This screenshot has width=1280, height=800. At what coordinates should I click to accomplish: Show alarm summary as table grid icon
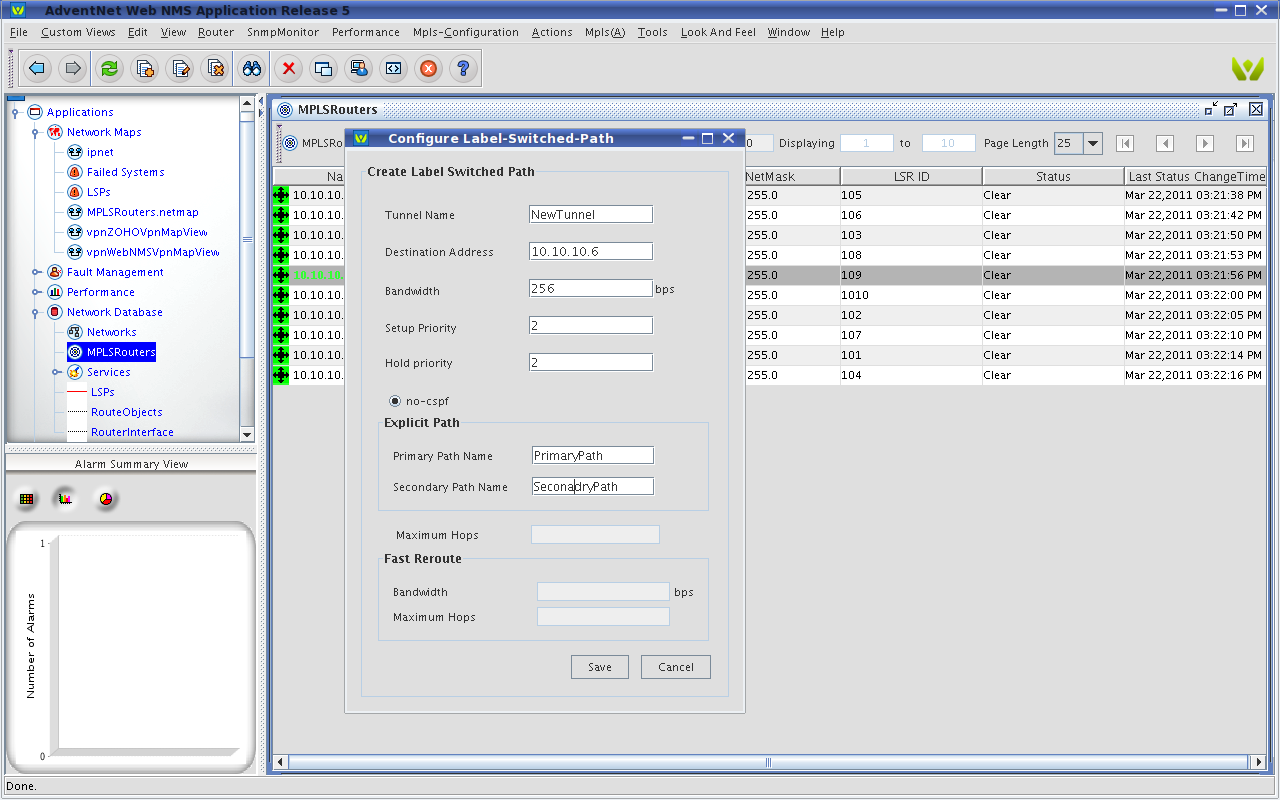coord(27,498)
